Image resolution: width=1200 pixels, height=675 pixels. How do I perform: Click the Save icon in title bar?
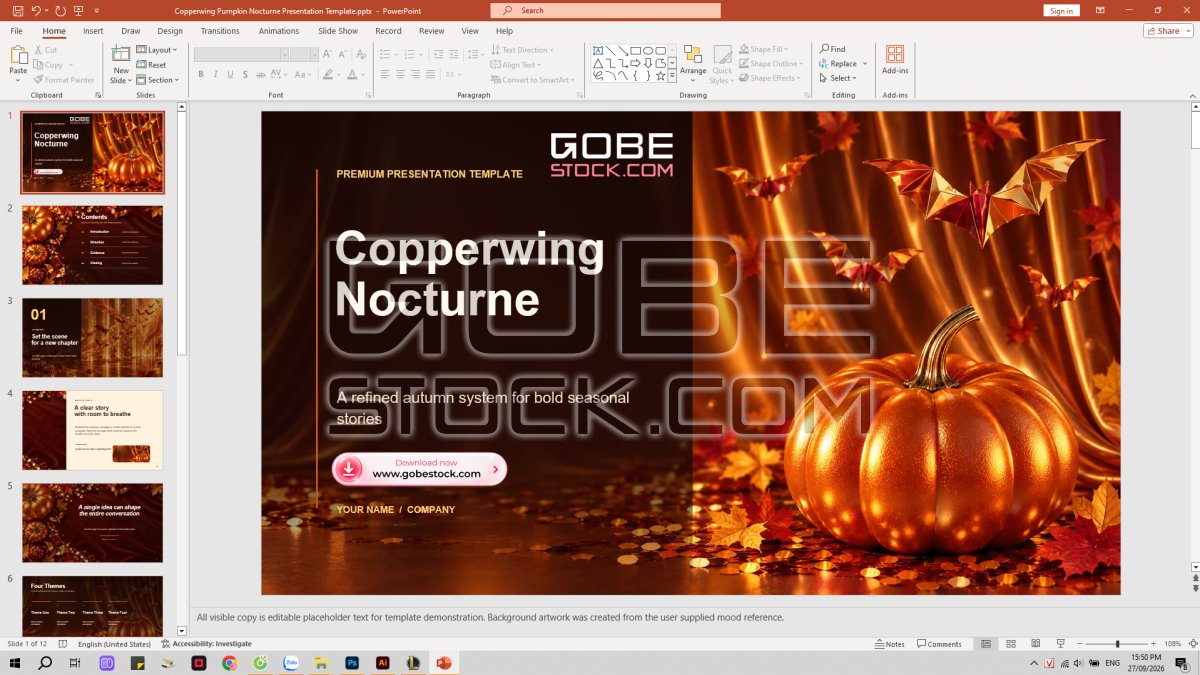pyautogui.click(x=16, y=10)
